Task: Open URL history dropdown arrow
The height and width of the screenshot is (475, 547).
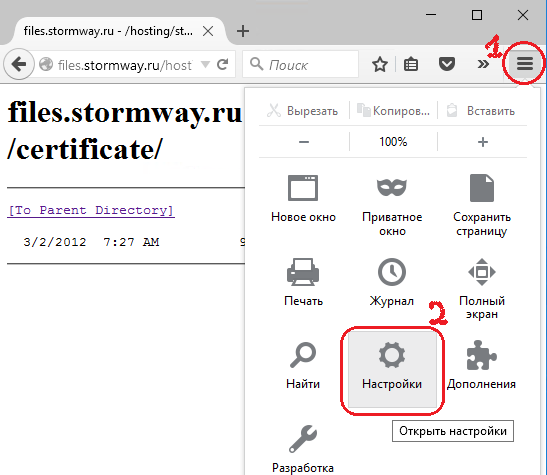Action: [x=205, y=65]
